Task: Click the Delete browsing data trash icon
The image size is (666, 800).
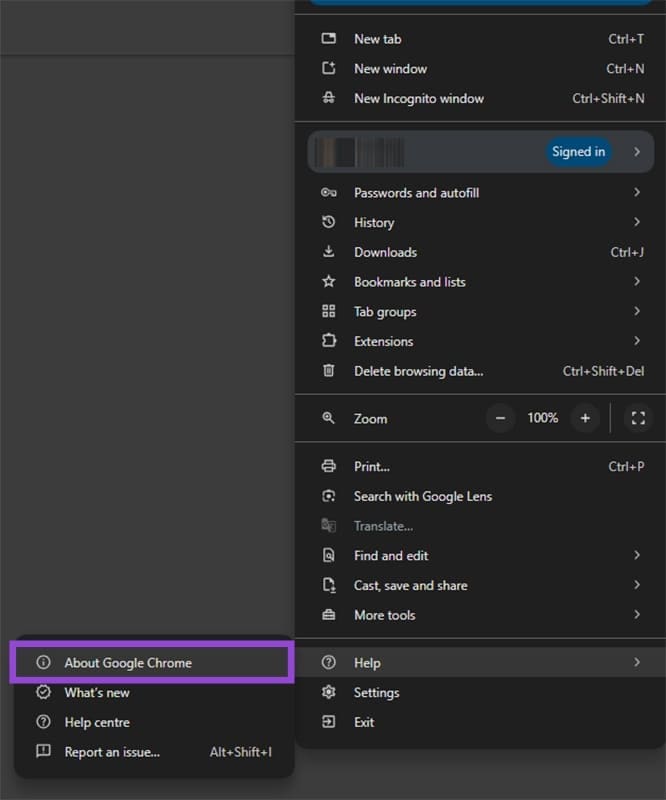Action: 330,371
